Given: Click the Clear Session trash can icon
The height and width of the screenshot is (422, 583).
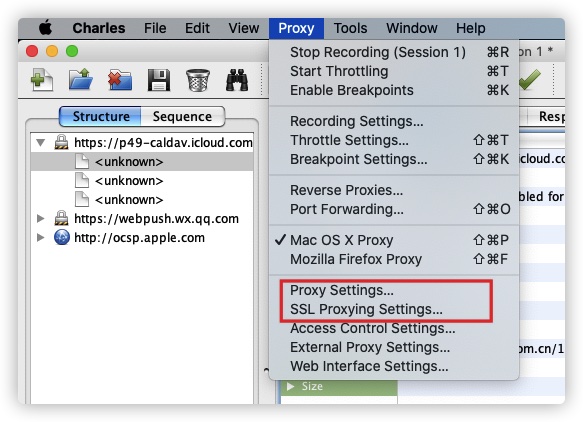Looking at the screenshot, I should point(198,80).
